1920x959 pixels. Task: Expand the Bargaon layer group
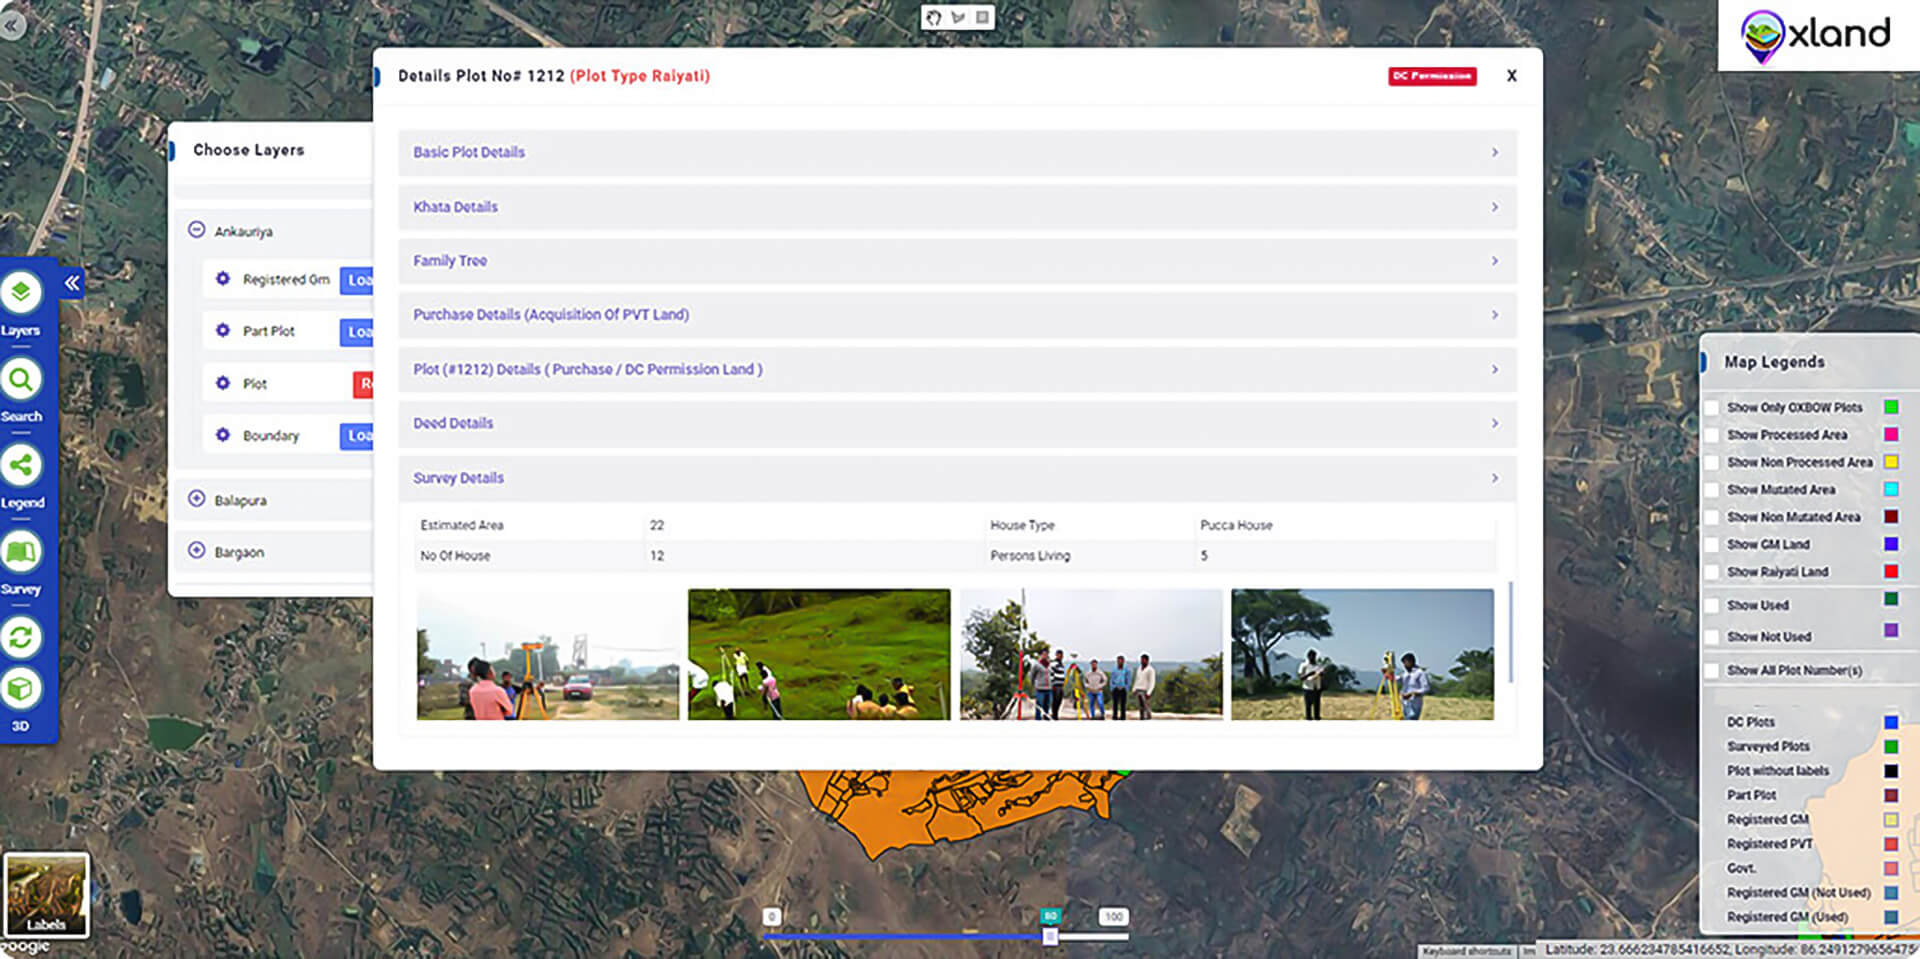click(x=197, y=551)
